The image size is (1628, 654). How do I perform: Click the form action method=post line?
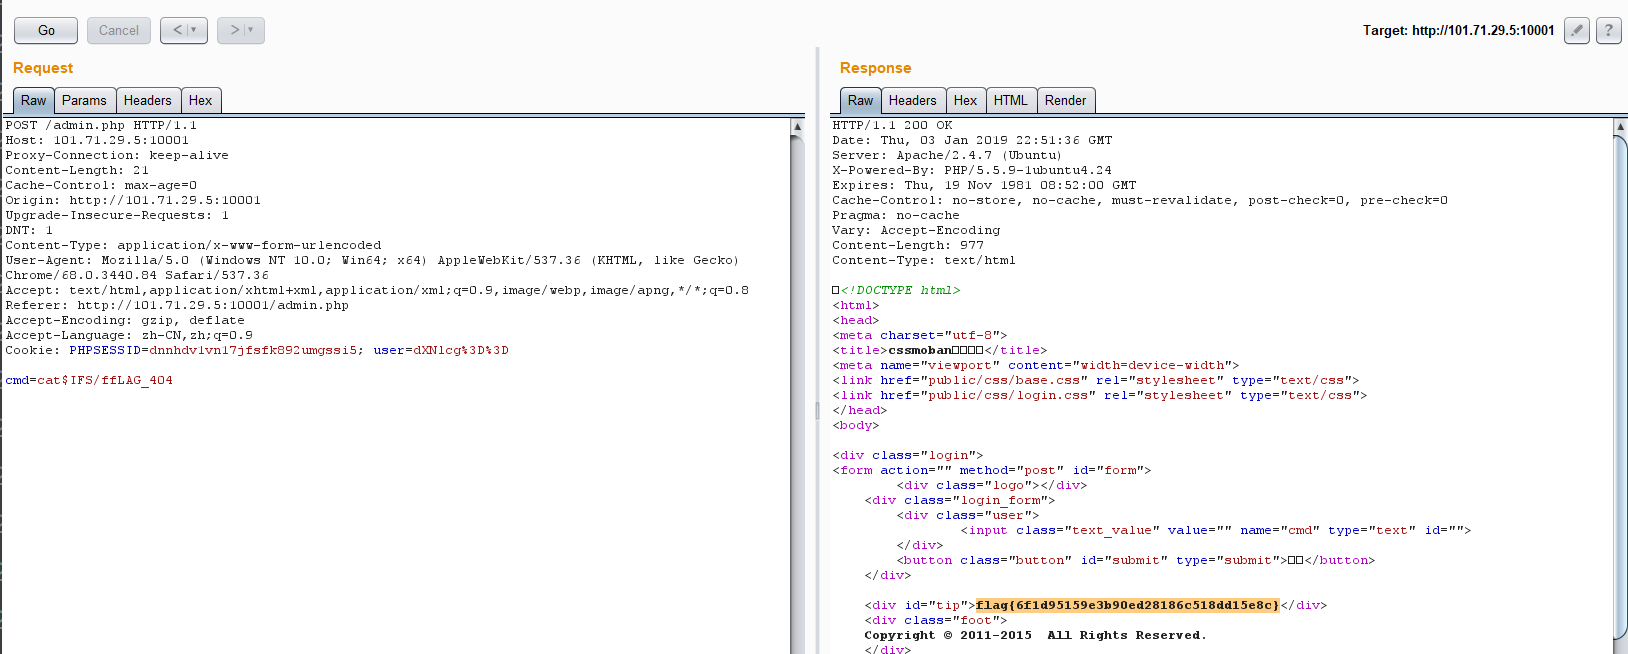(992, 470)
